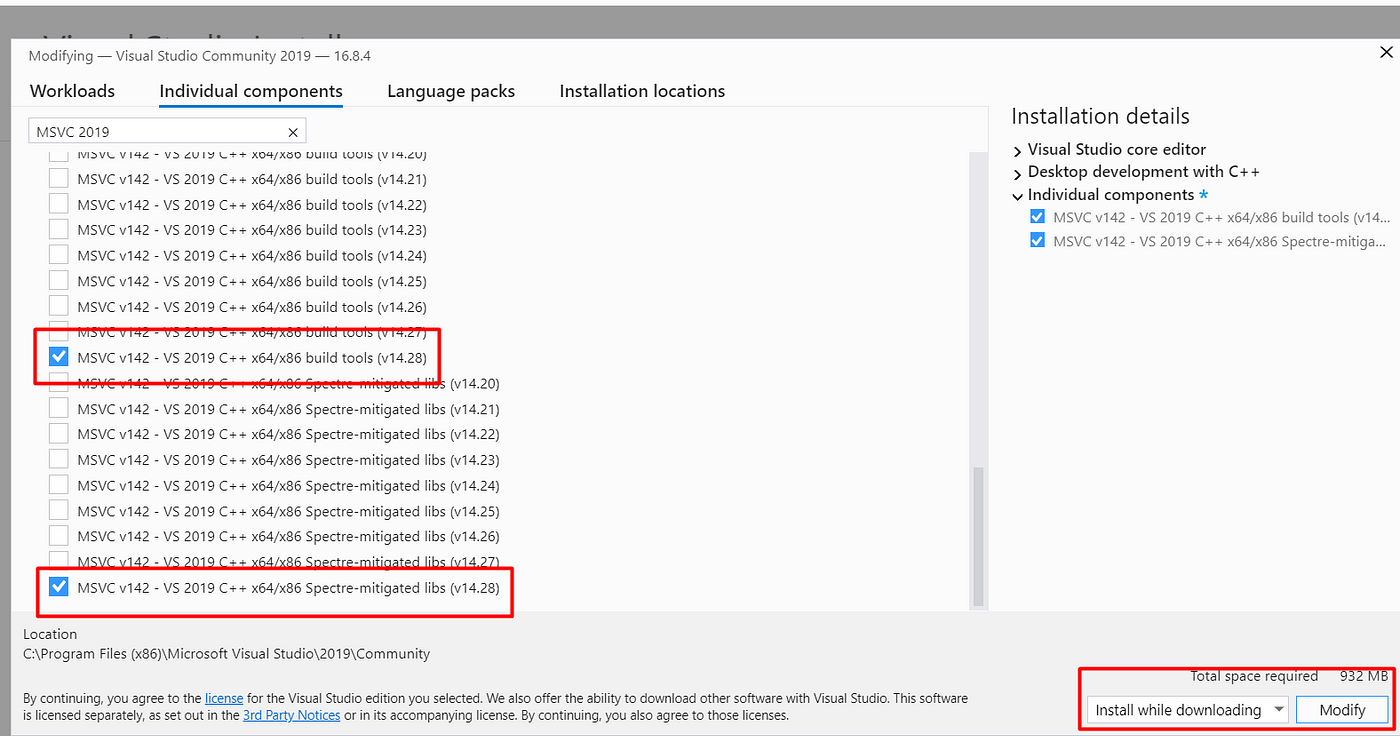
Task: Expand Desktop development with C++ details
Action: tap(1017, 173)
